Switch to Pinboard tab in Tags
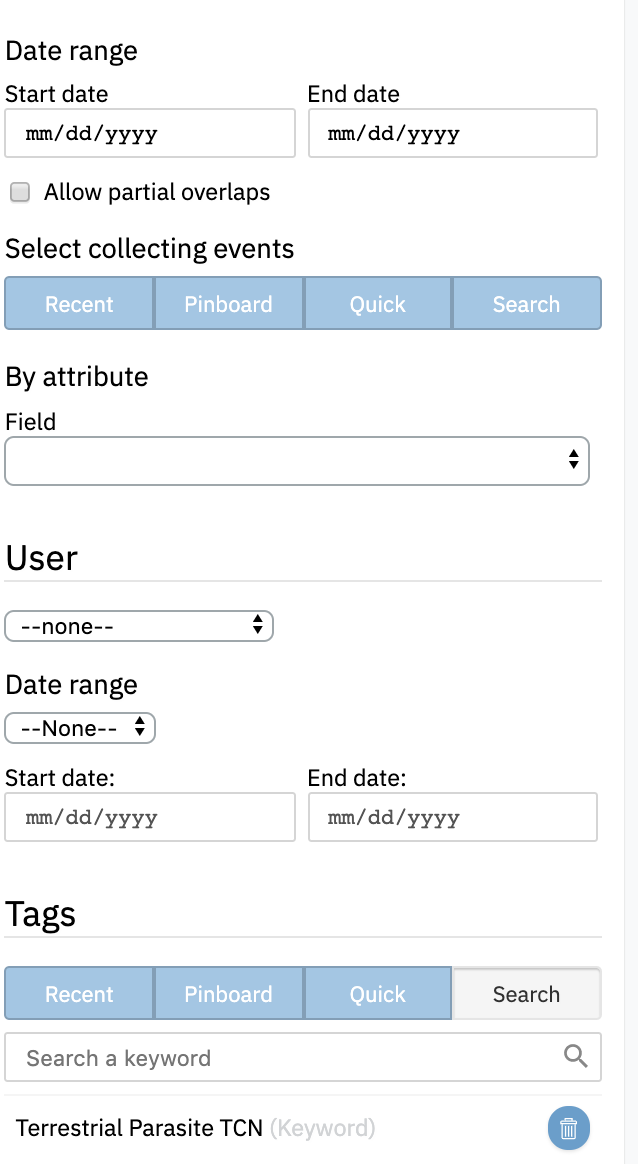The height and width of the screenshot is (1164, 638). pyautogui.click(x=229, y=994)
